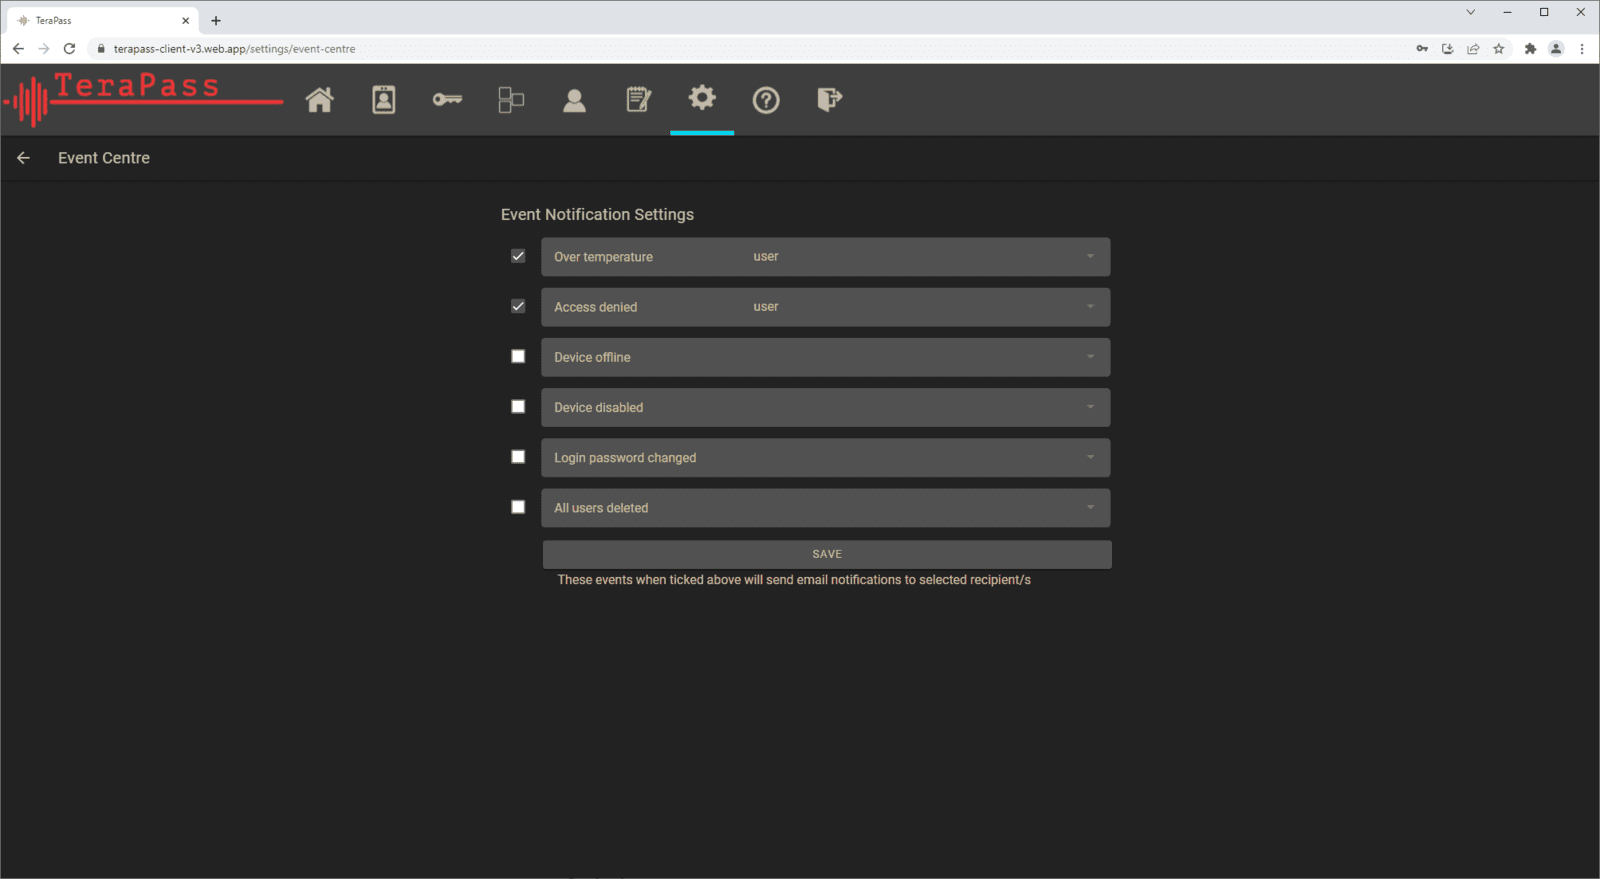Tick the All users deleted checkbox
1600x879 pixels.
pos(518,507)
